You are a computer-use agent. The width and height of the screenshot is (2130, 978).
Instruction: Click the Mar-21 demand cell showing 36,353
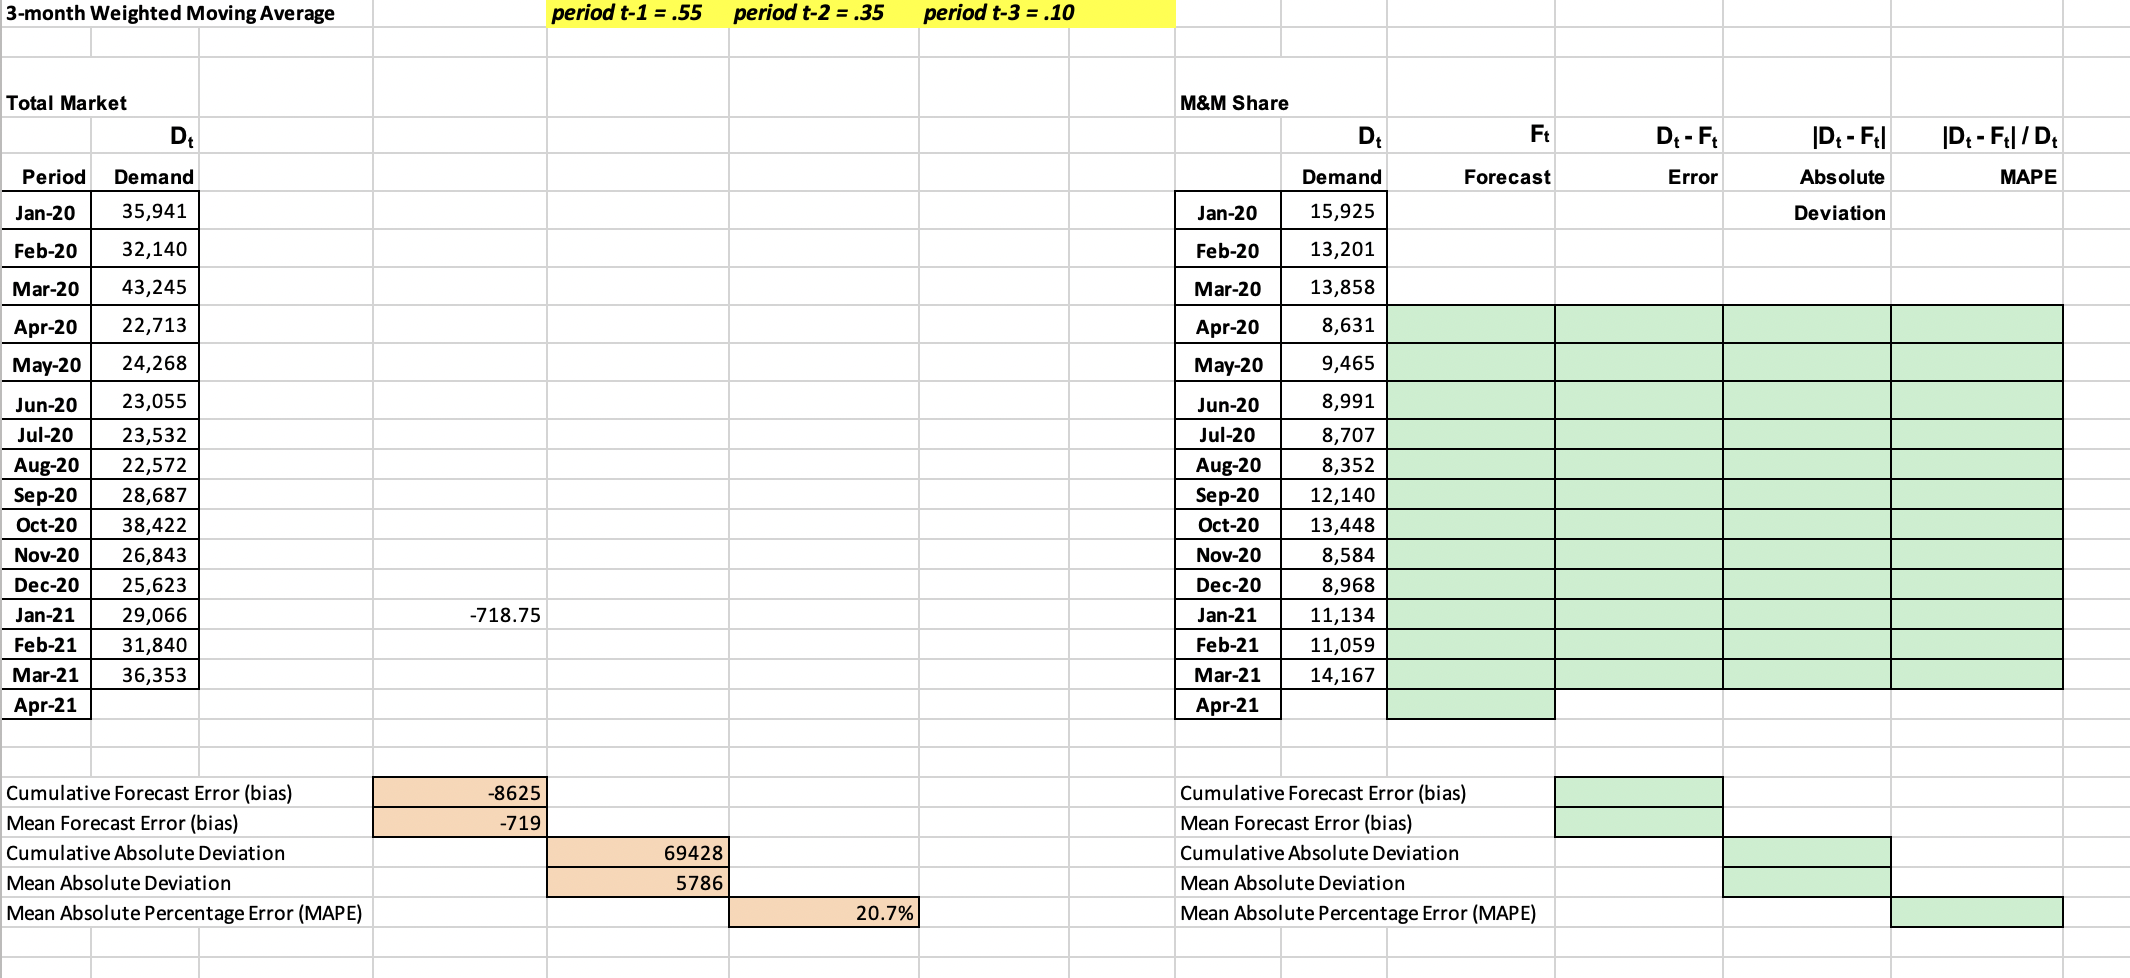[x=145, y=674]
